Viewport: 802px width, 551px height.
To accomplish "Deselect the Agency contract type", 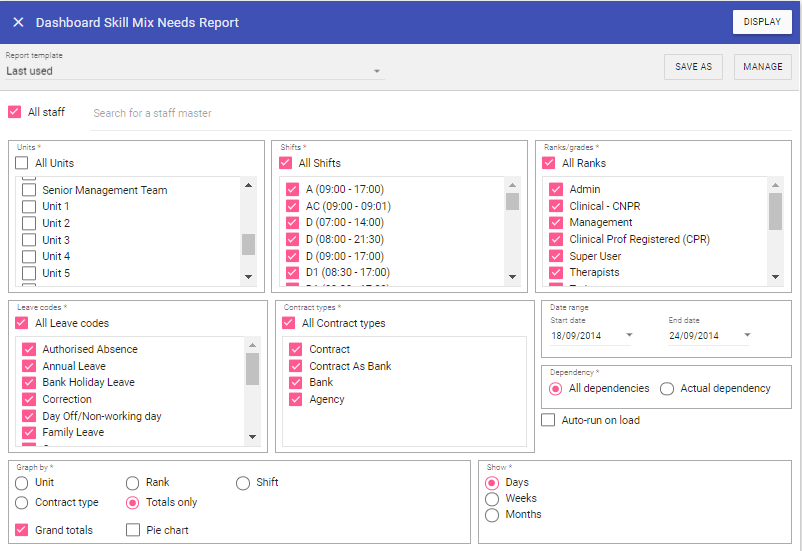I will [x=295, y=399].
